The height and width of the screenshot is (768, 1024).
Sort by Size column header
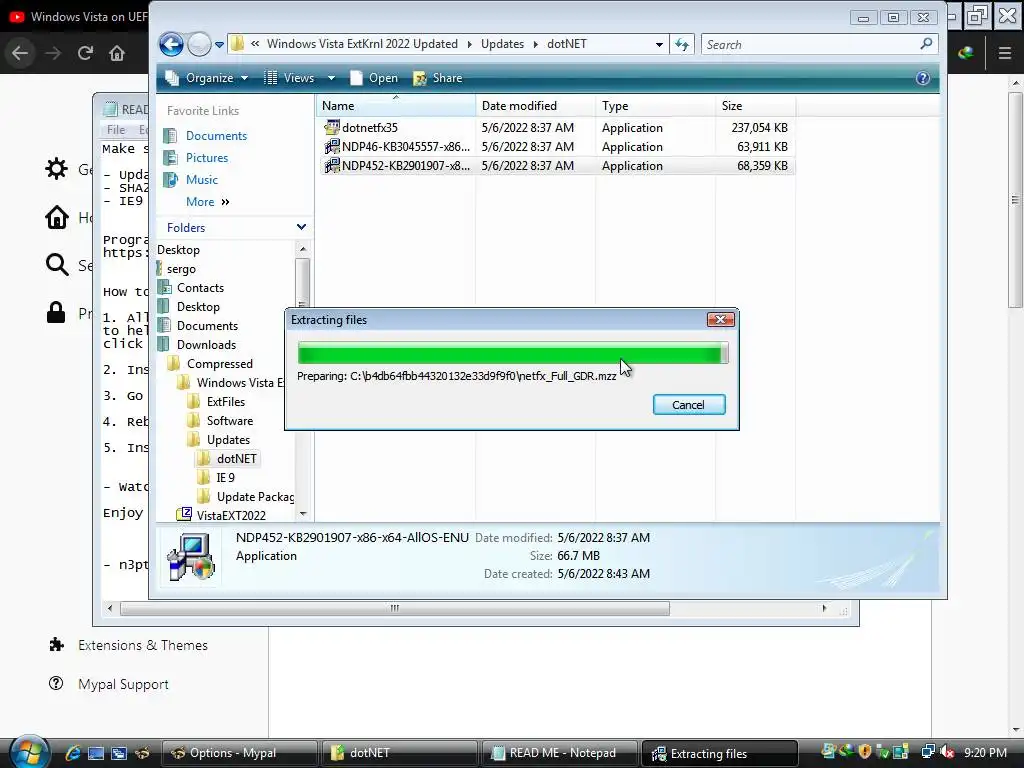pos(756,106)
